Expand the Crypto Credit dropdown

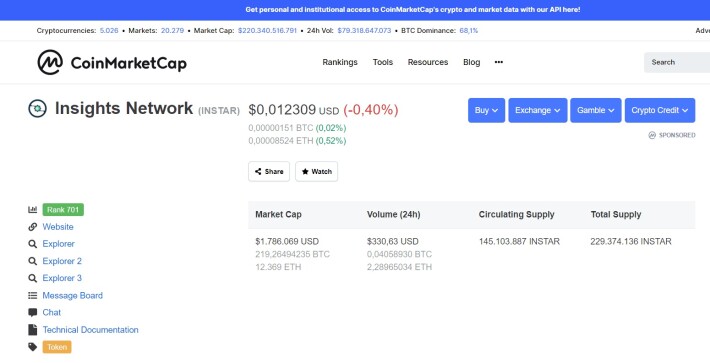(660, 110)
